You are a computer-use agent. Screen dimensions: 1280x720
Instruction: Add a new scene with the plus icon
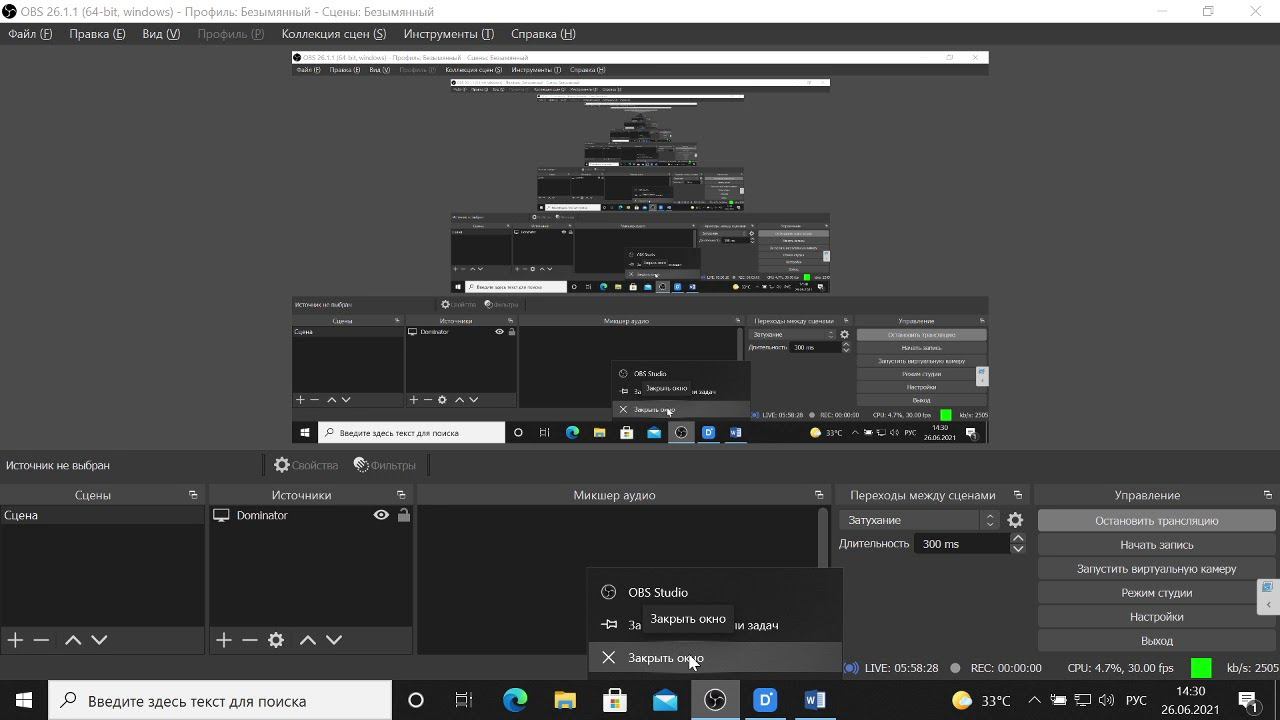[15, 640]
